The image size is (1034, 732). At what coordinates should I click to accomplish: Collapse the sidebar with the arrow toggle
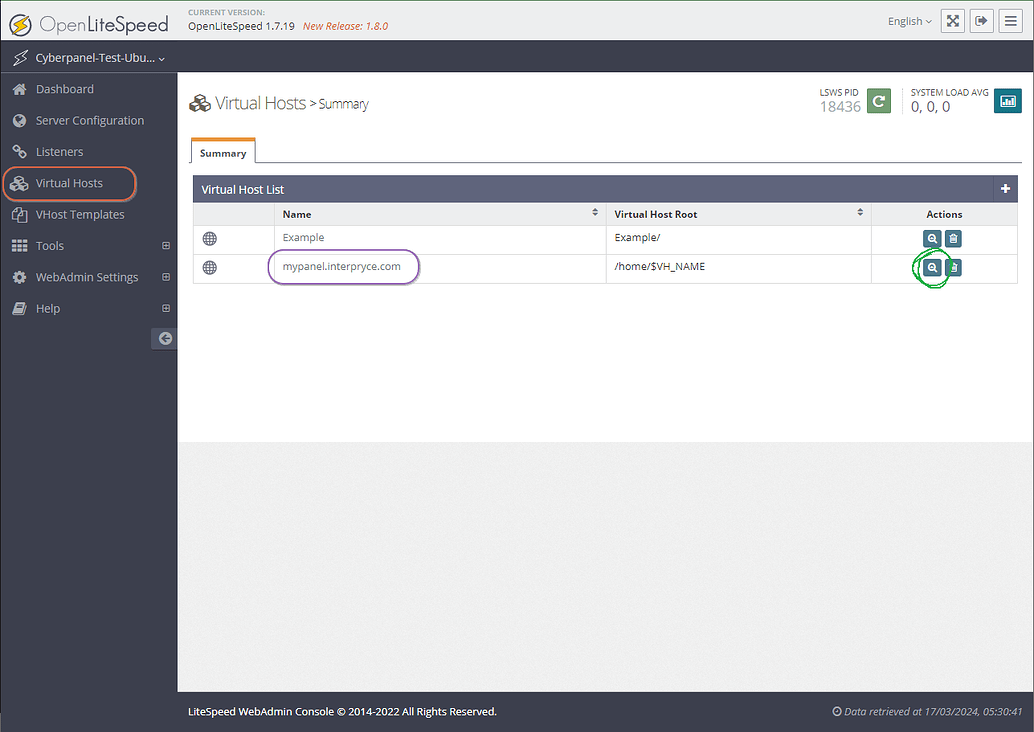tap(163, 338)
